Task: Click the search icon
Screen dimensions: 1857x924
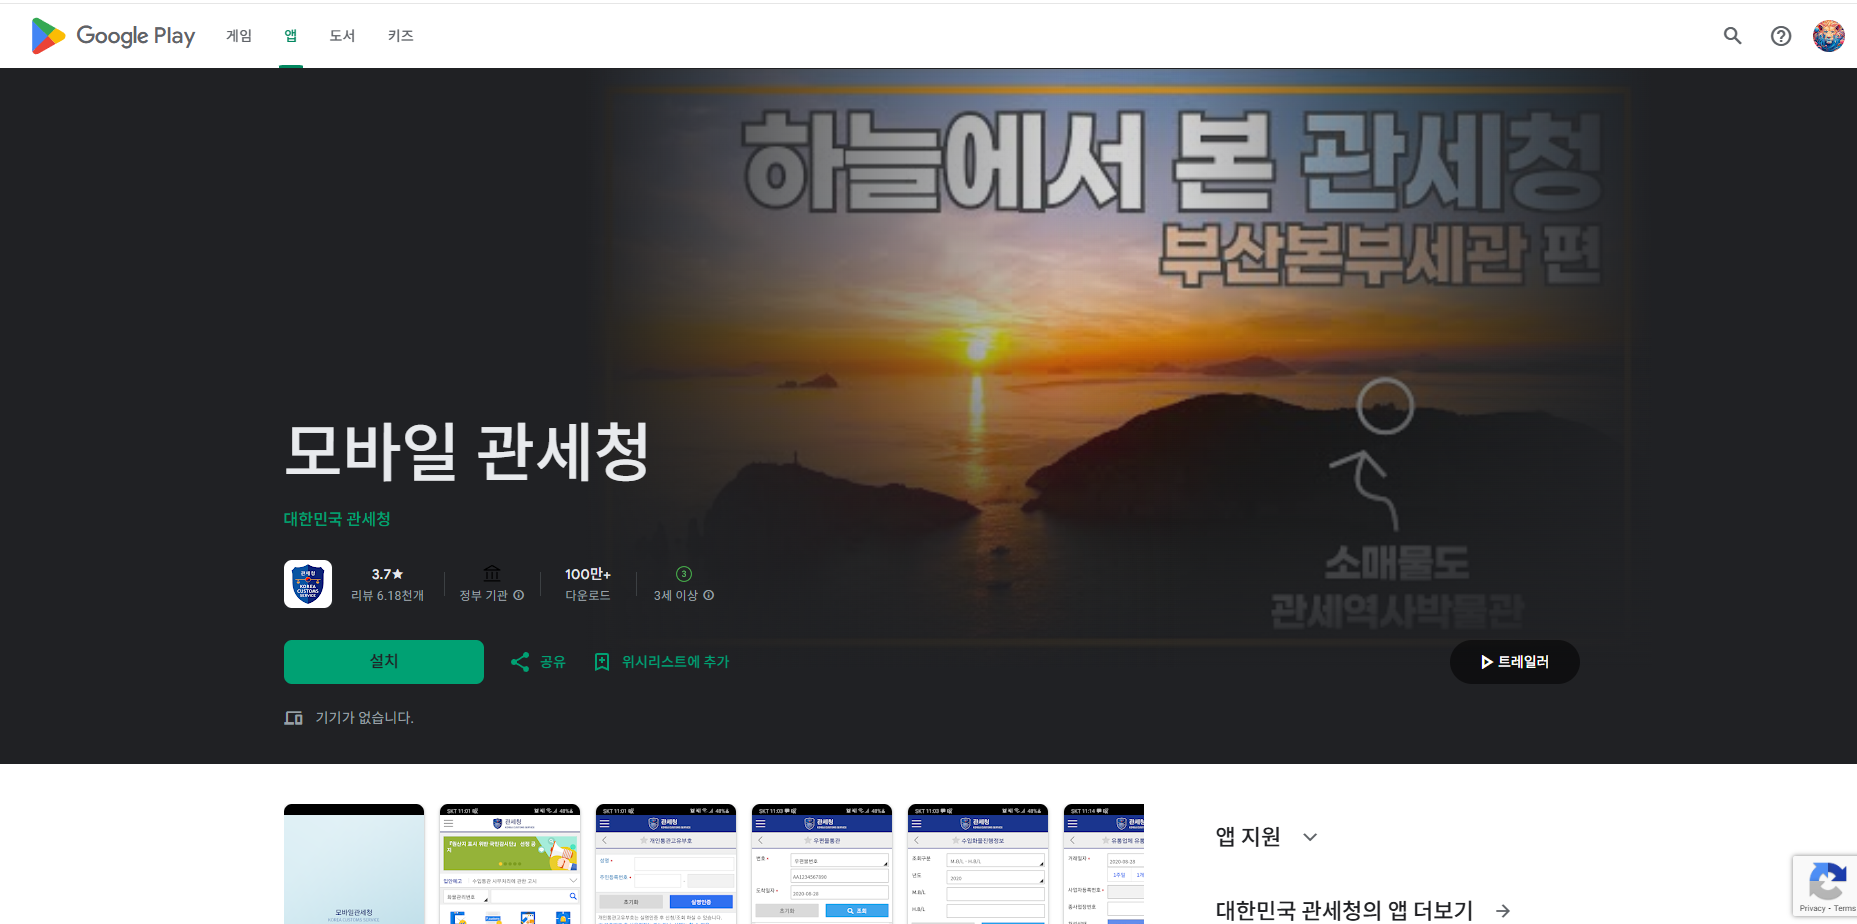Action: (1732, 35)
